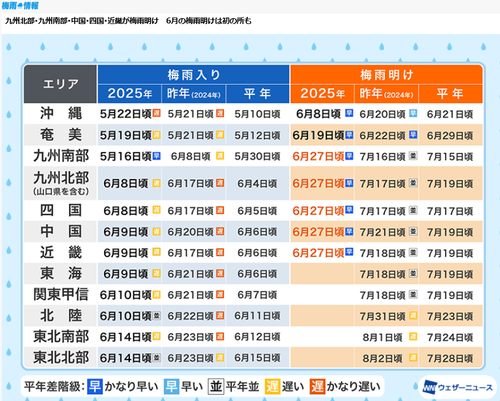Click the かなり早い dark blue legend icon
Image resolution: width=500 pixels, height=401 pixels.
(95, 386)
